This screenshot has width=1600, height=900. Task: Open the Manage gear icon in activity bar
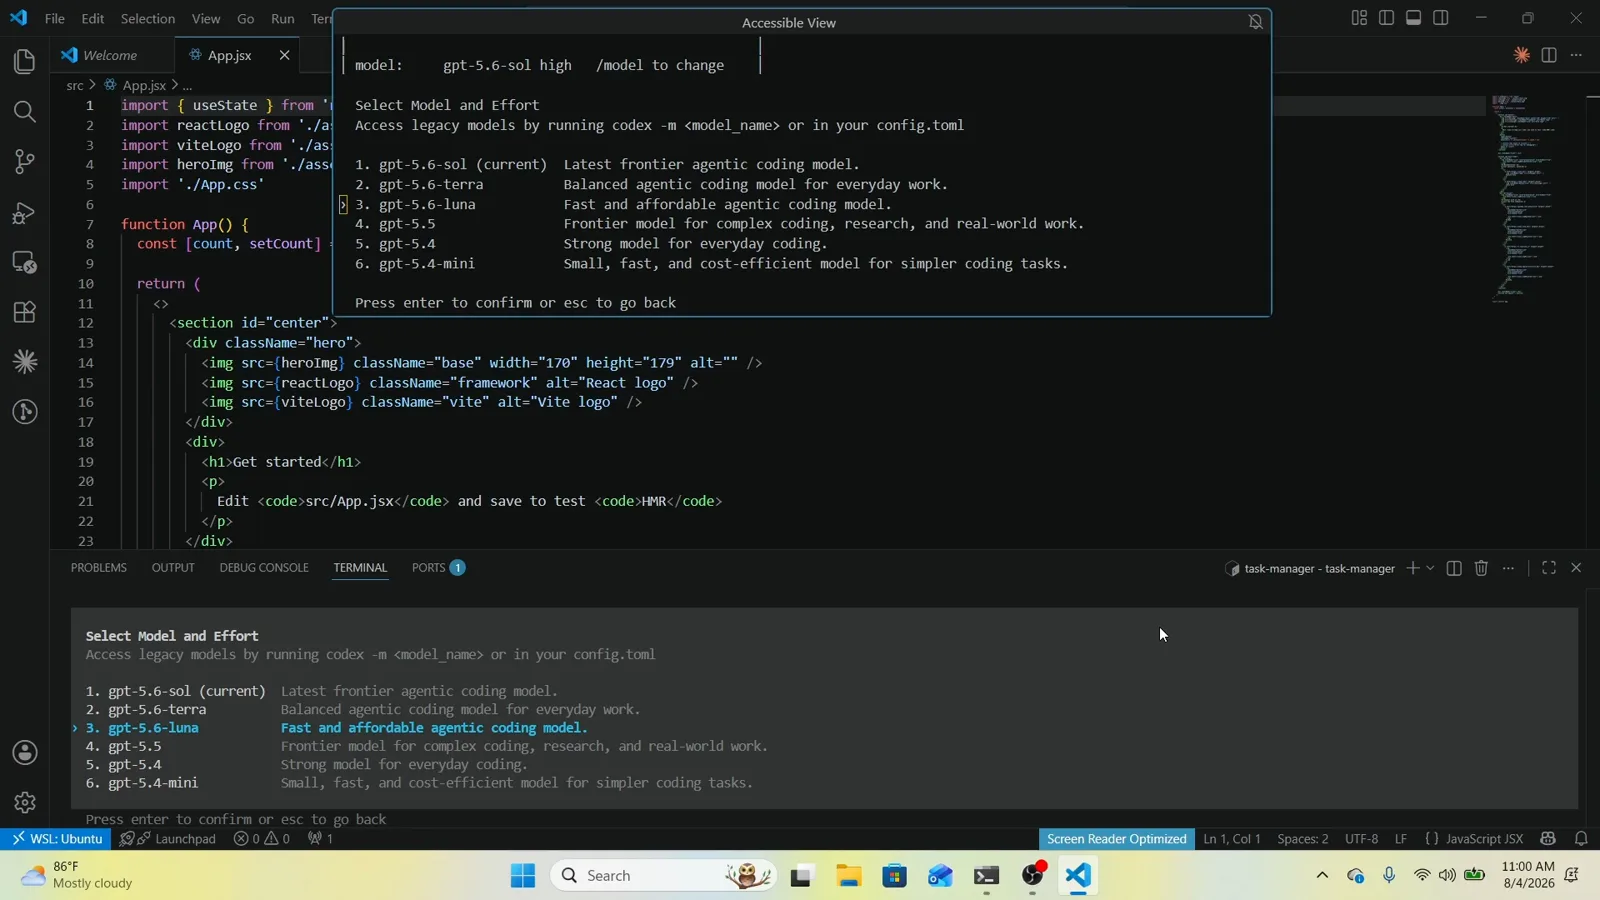25,802
